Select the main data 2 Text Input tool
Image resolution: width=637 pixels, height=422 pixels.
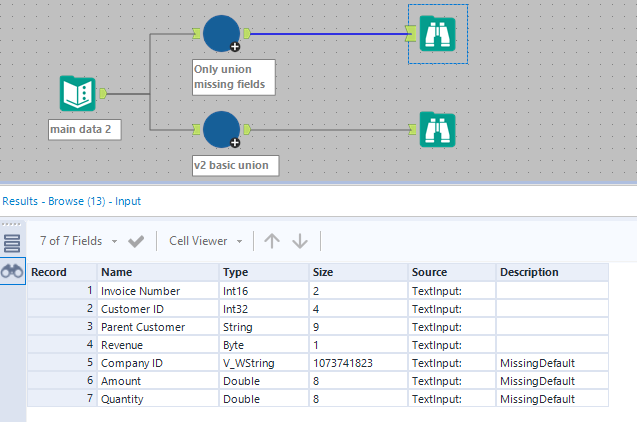click(x=78, y=94)
